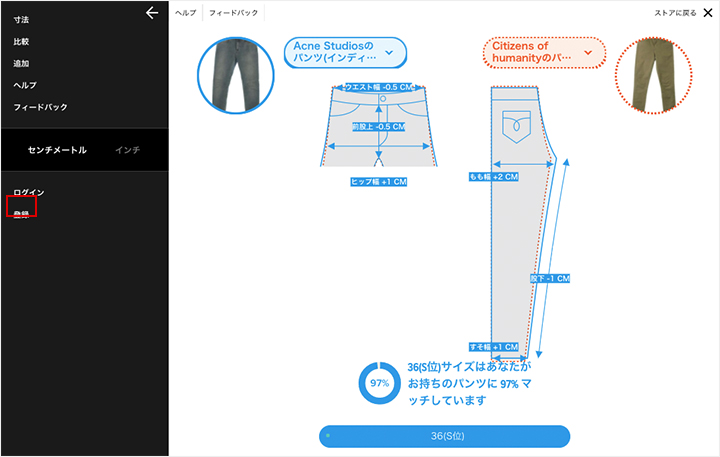Click the ヒップ幅 +1 CM label

pyautogui.click(x=379, y=182)
